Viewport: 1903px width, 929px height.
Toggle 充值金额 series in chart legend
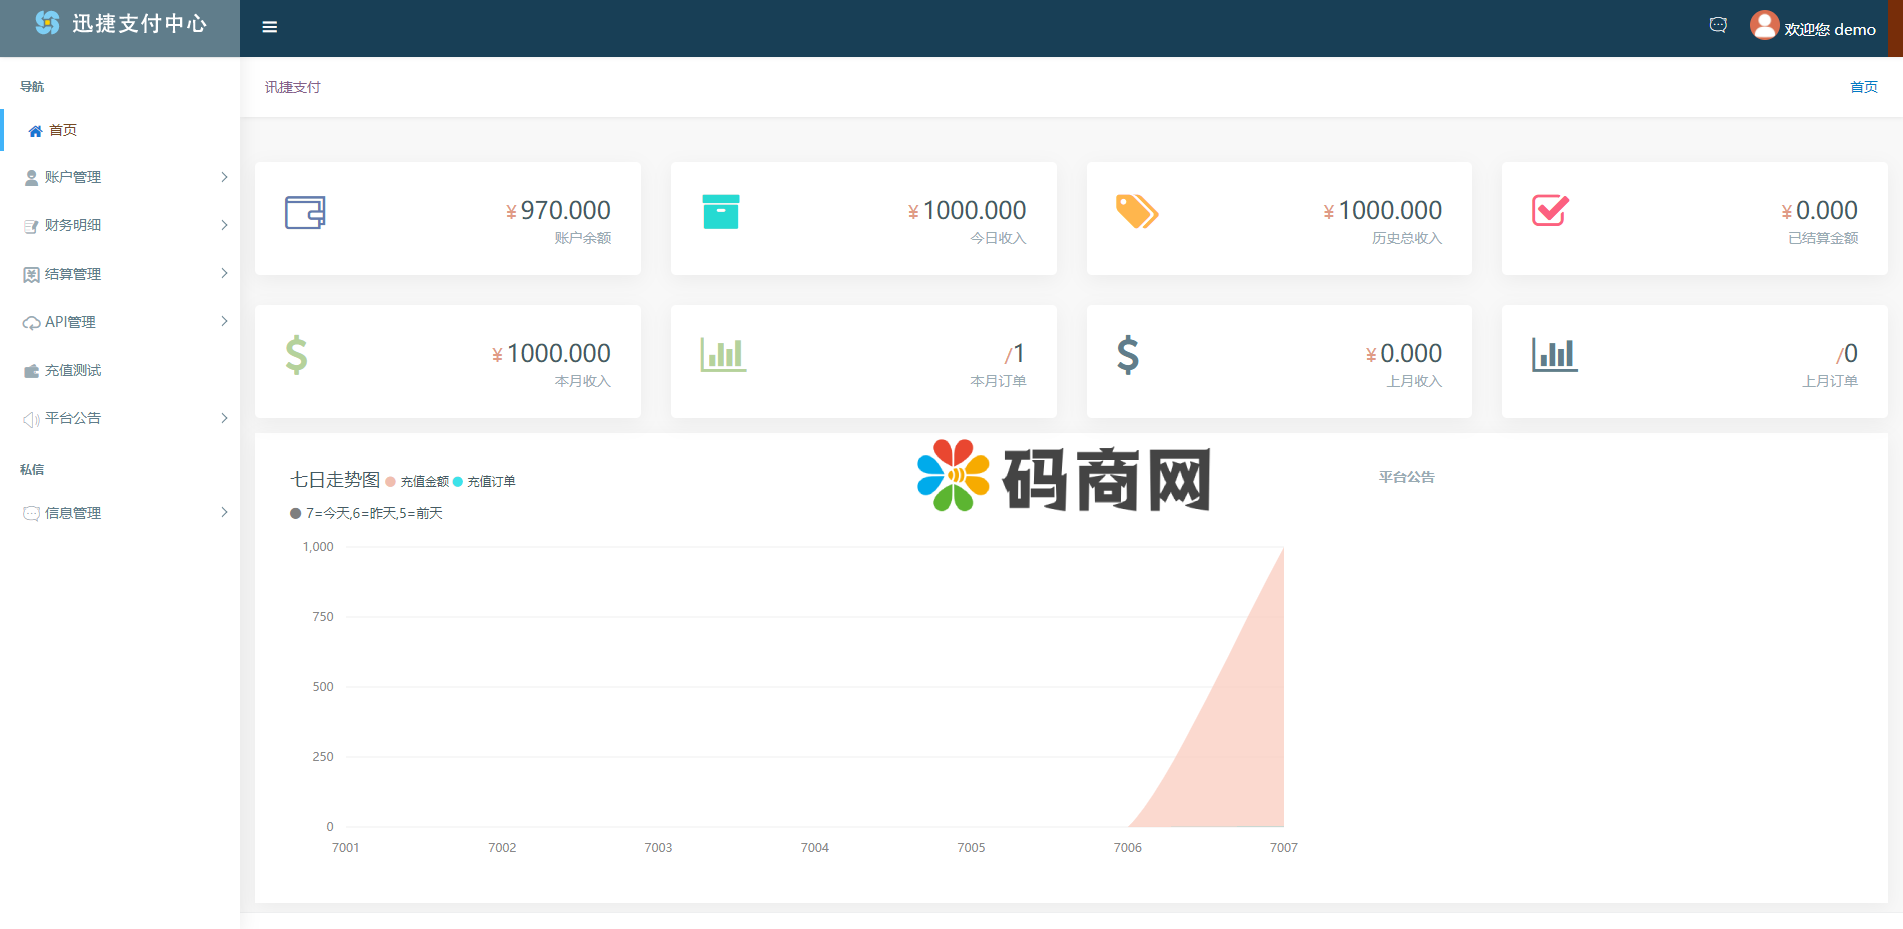[417, 482]
